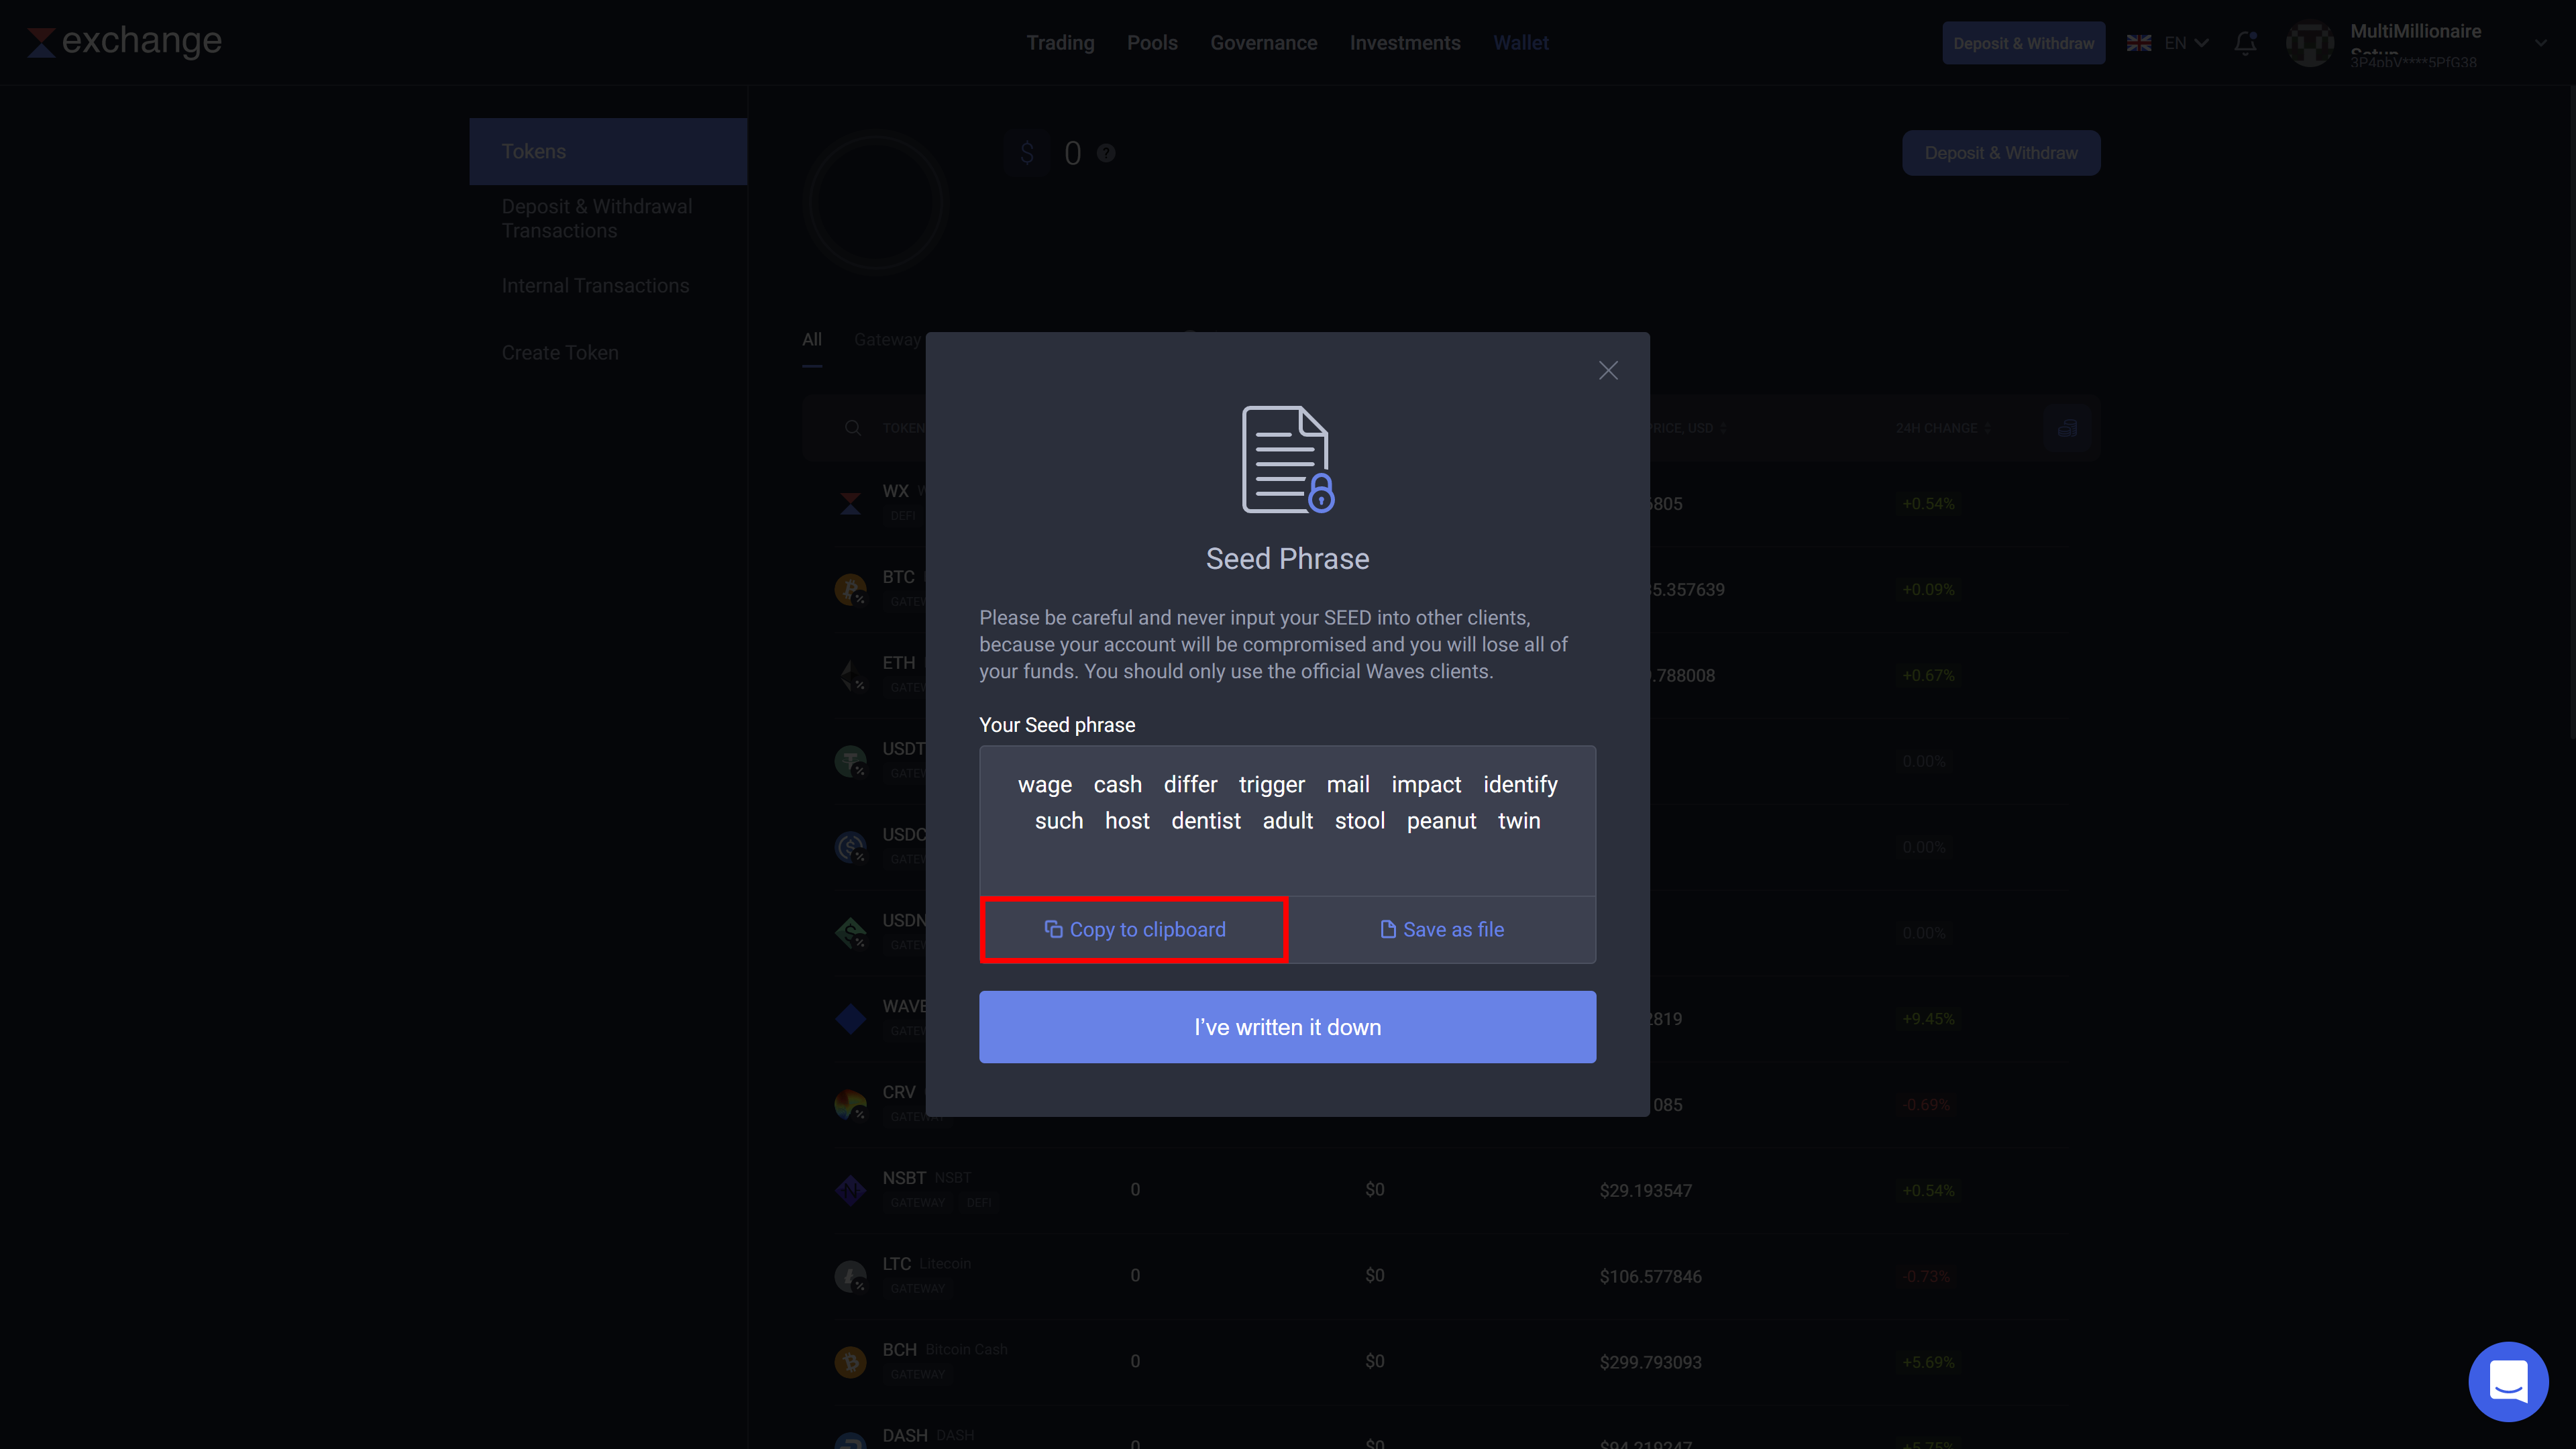
Task: Click the exchange logo
Action: coord(124,41)
